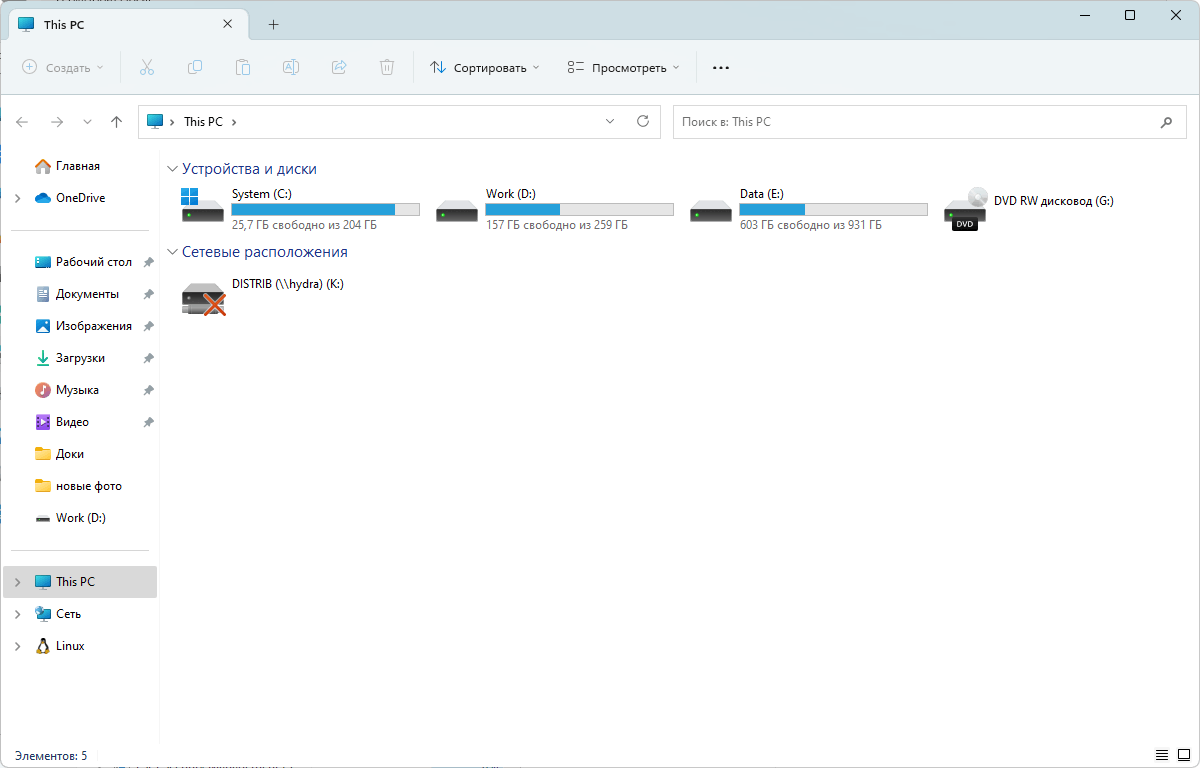The height and width of the screenshot is (768, 1200).
Task: Click the text 603 ГБ свободно из 931 ГБ
Action: [811, 226]
